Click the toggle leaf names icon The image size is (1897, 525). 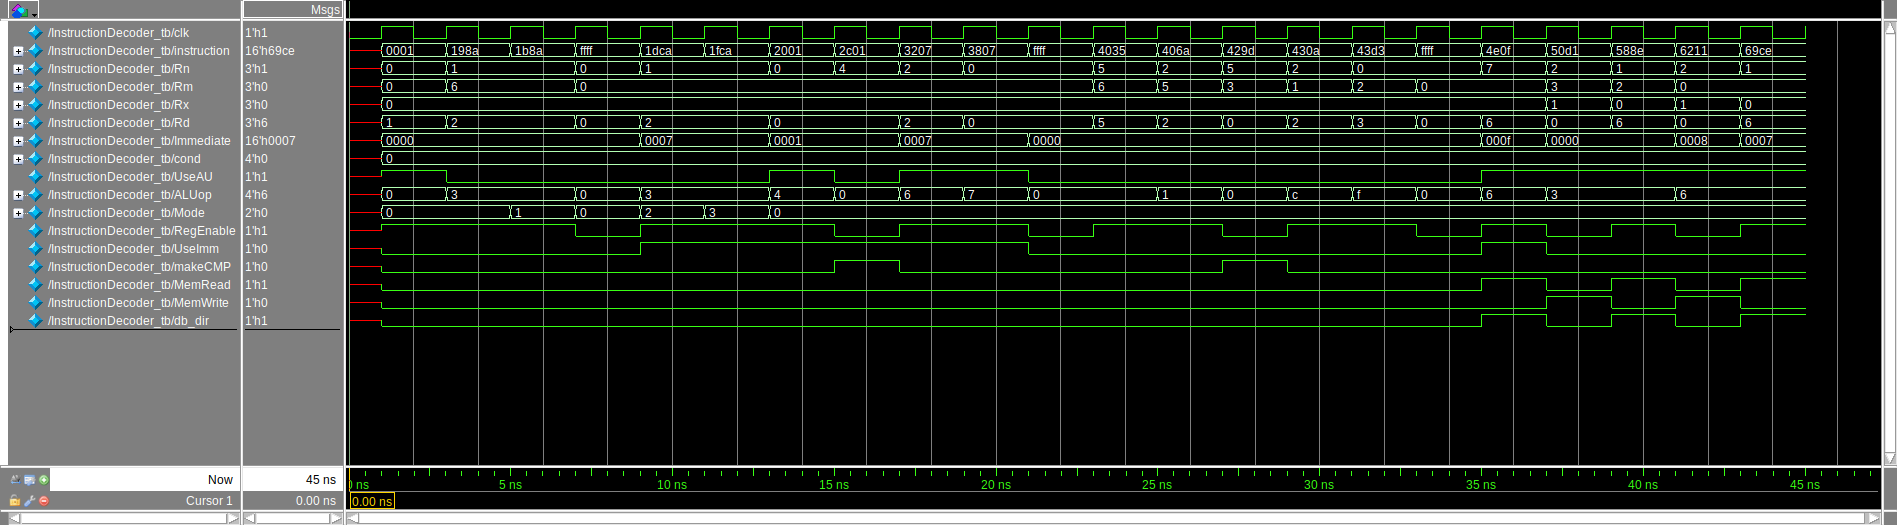(x=16, y=480)
